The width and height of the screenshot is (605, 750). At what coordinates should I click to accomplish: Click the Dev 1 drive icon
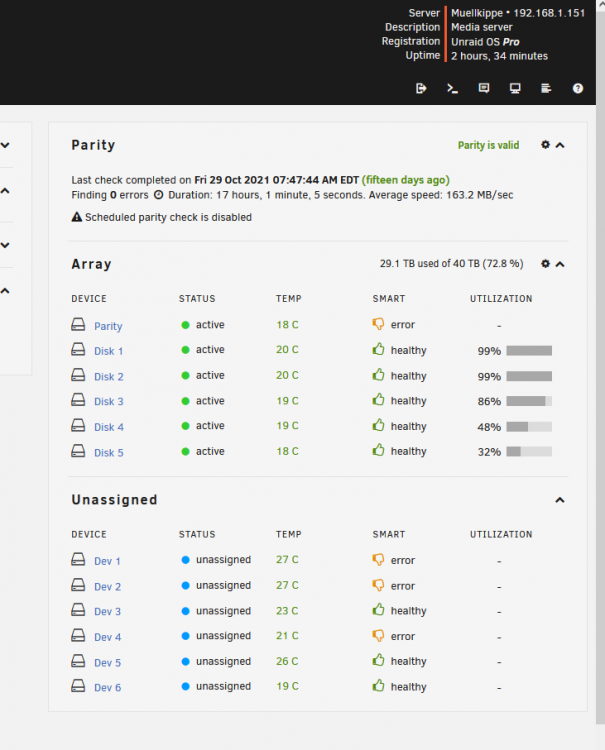tap(78, 559)
